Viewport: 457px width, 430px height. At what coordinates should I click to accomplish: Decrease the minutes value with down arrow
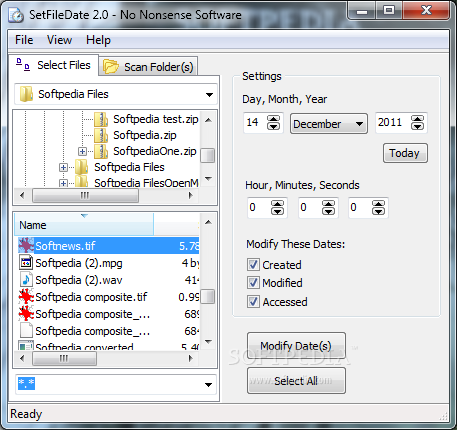[x=328, y=211]
